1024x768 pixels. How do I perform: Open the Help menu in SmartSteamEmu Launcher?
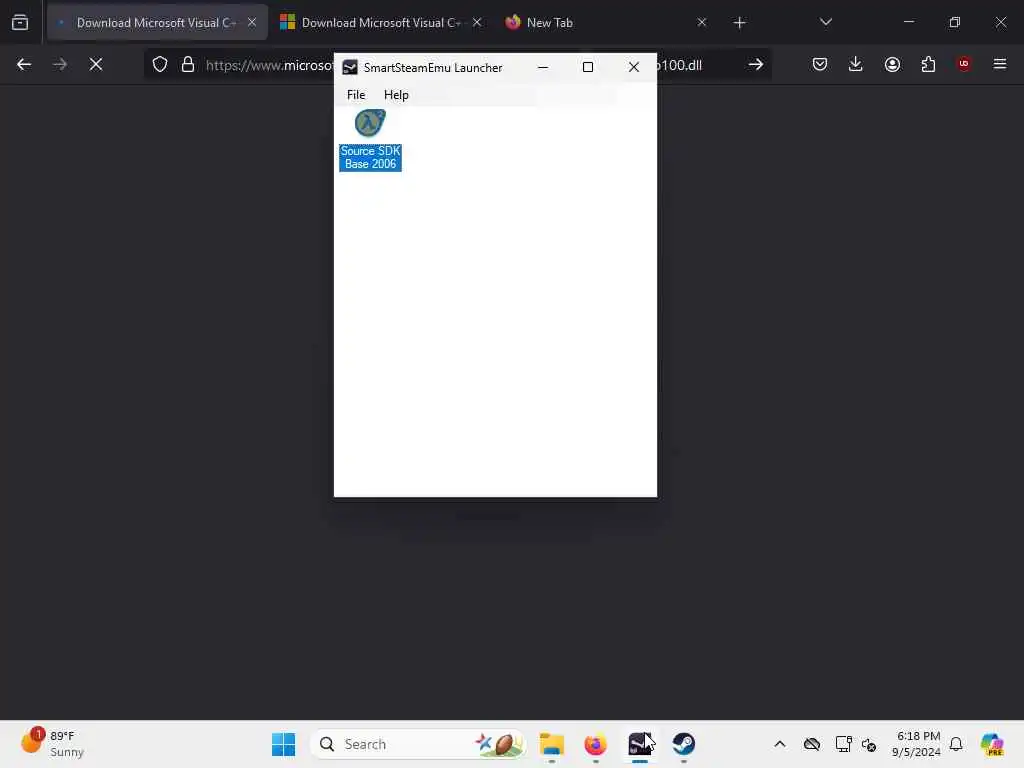396,95
